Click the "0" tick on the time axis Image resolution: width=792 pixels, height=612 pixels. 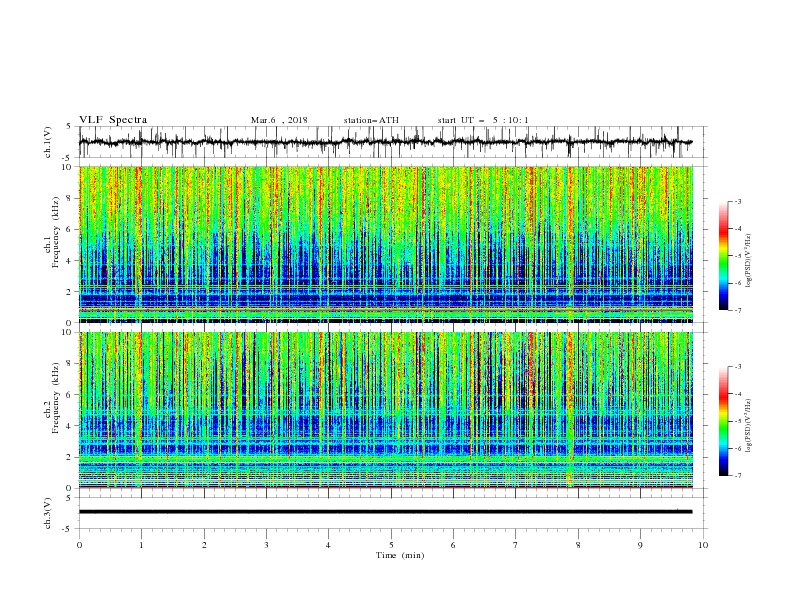point(79,545)
